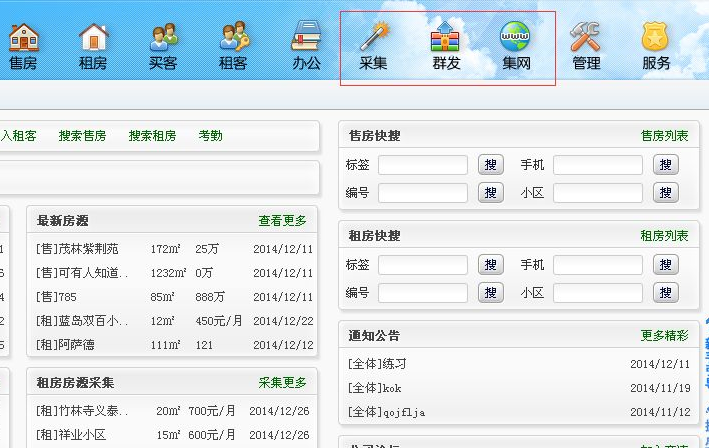The width and height of the screenshot is (709, 448).
Task: Click 查看更多 in 最新房源
Action: pos(282,221)
